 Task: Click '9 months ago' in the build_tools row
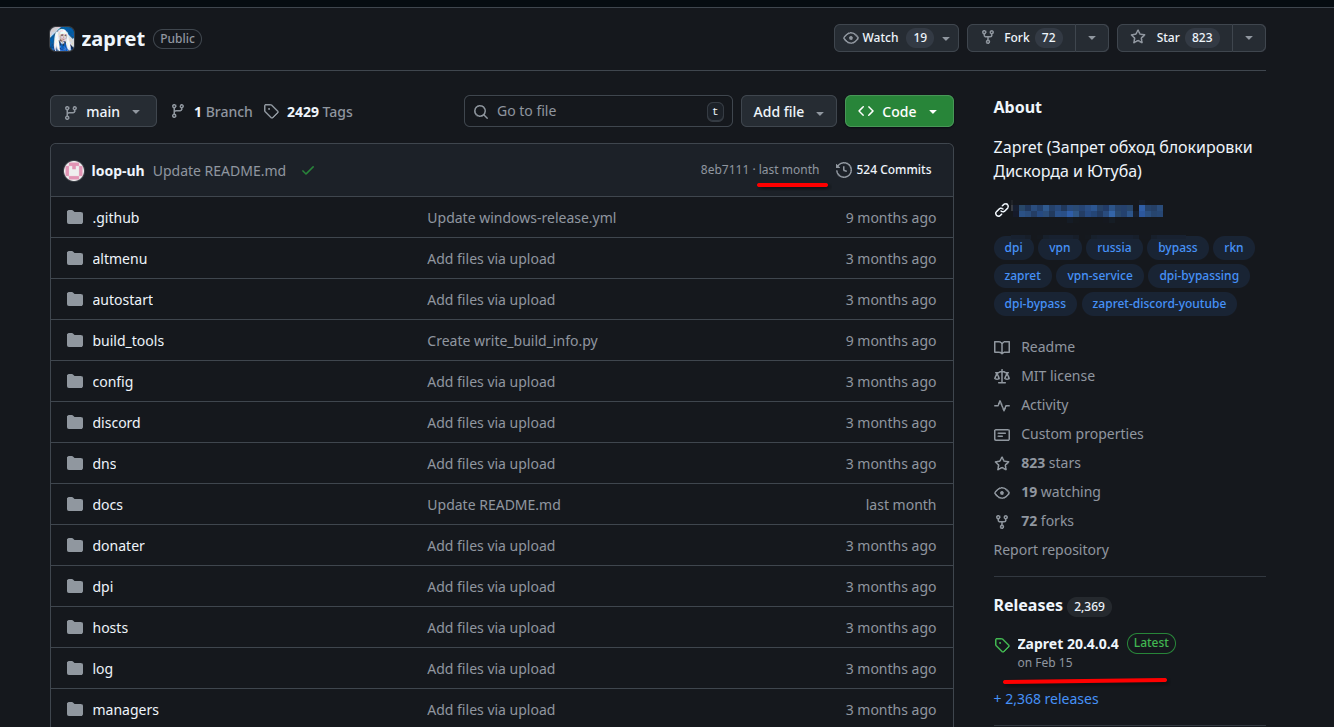pyautogui.click(x=891, y=341)
